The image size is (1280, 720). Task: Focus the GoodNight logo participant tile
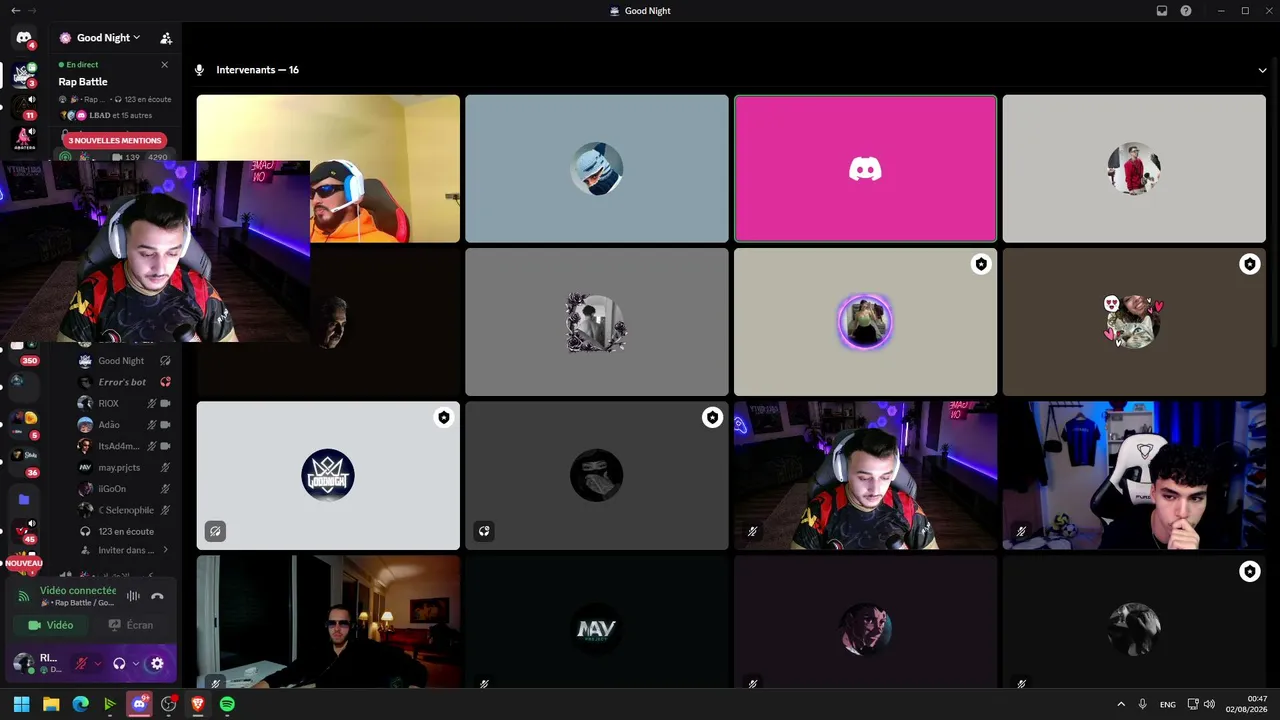click(328, 475)
